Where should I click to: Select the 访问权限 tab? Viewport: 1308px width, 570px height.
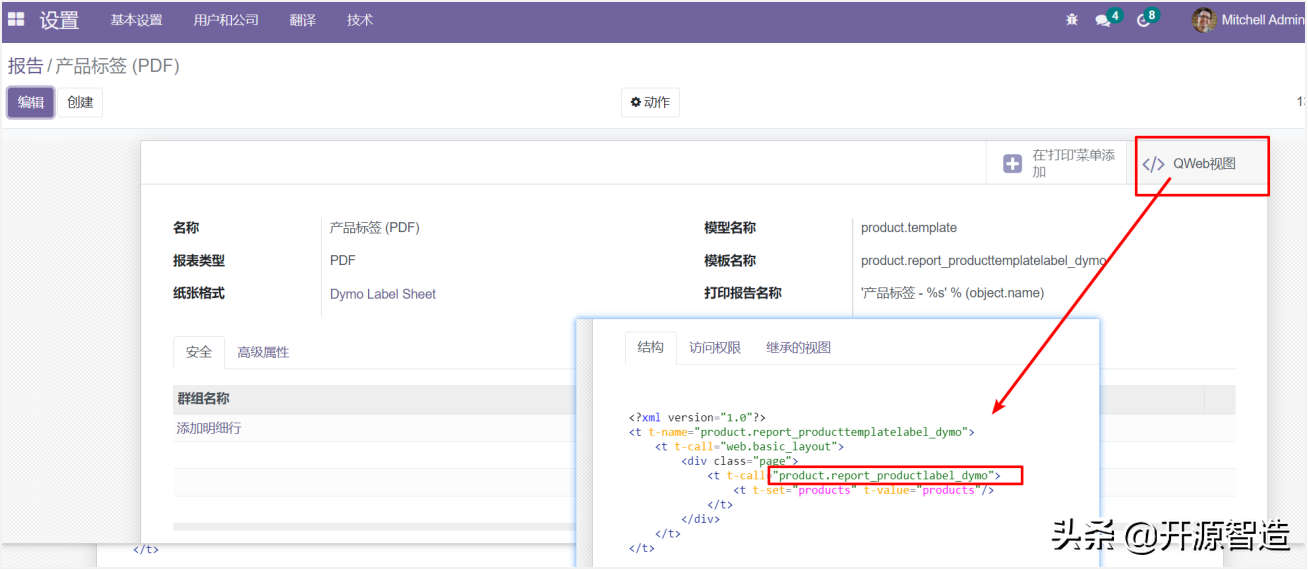point(715,348)
